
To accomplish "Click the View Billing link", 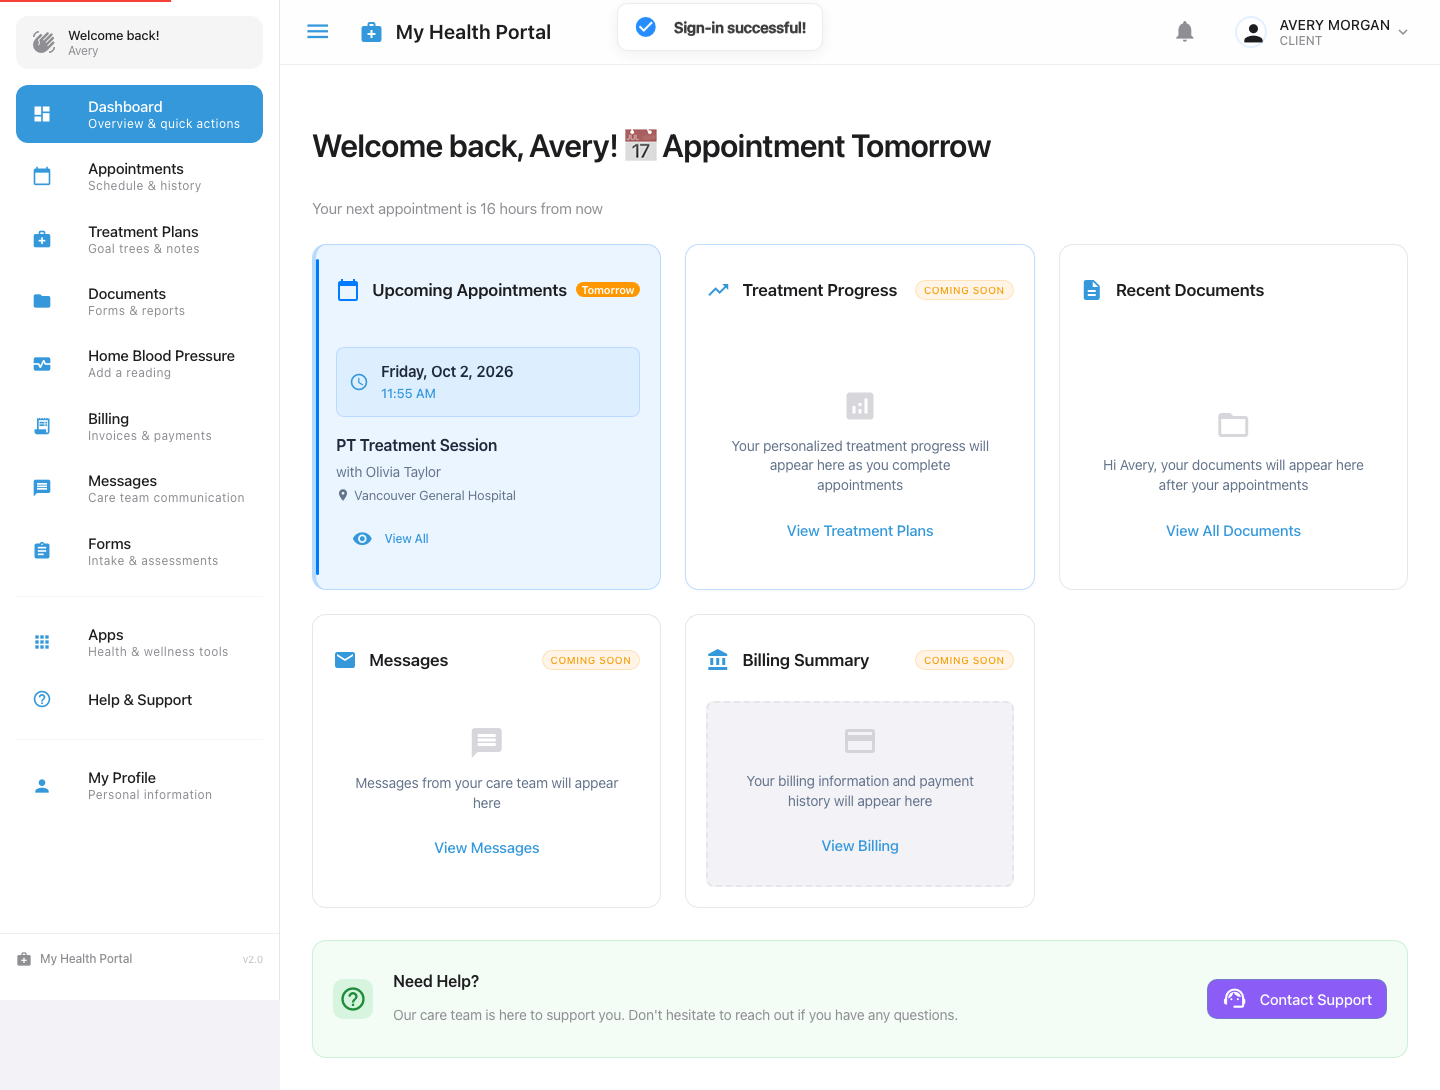I will coord(860,846).
